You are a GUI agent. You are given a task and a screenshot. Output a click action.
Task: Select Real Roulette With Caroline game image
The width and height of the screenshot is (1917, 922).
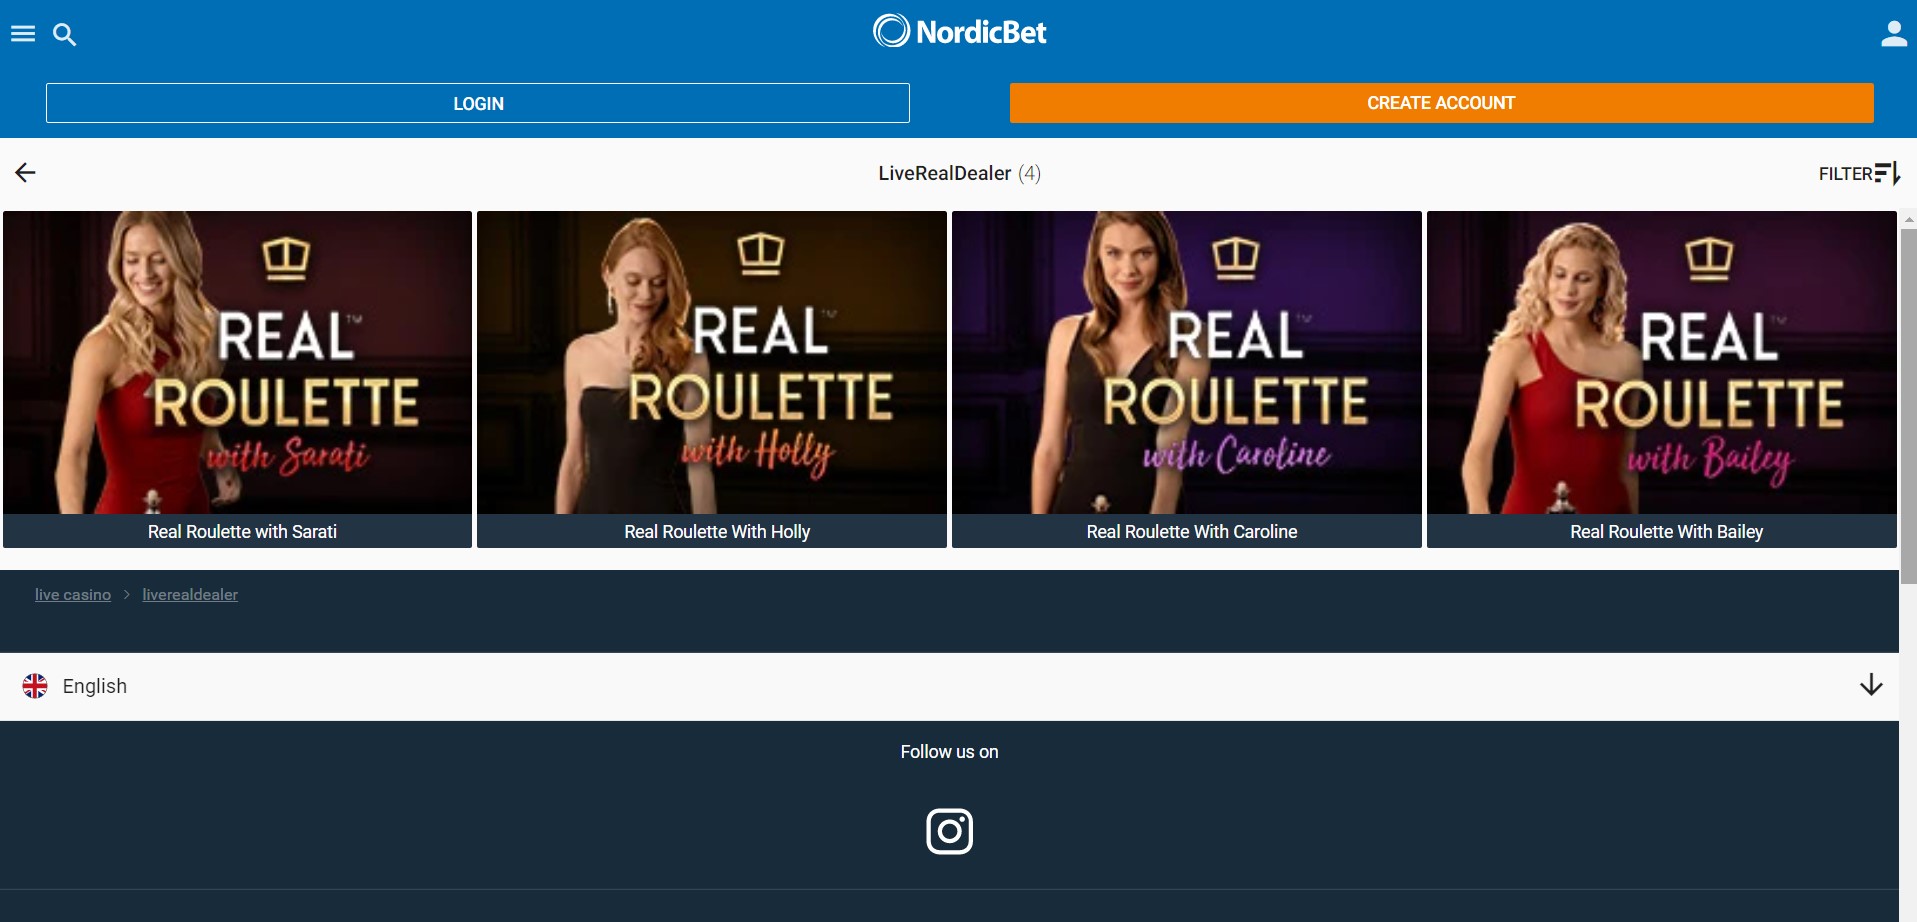(x=1187, y=362)
